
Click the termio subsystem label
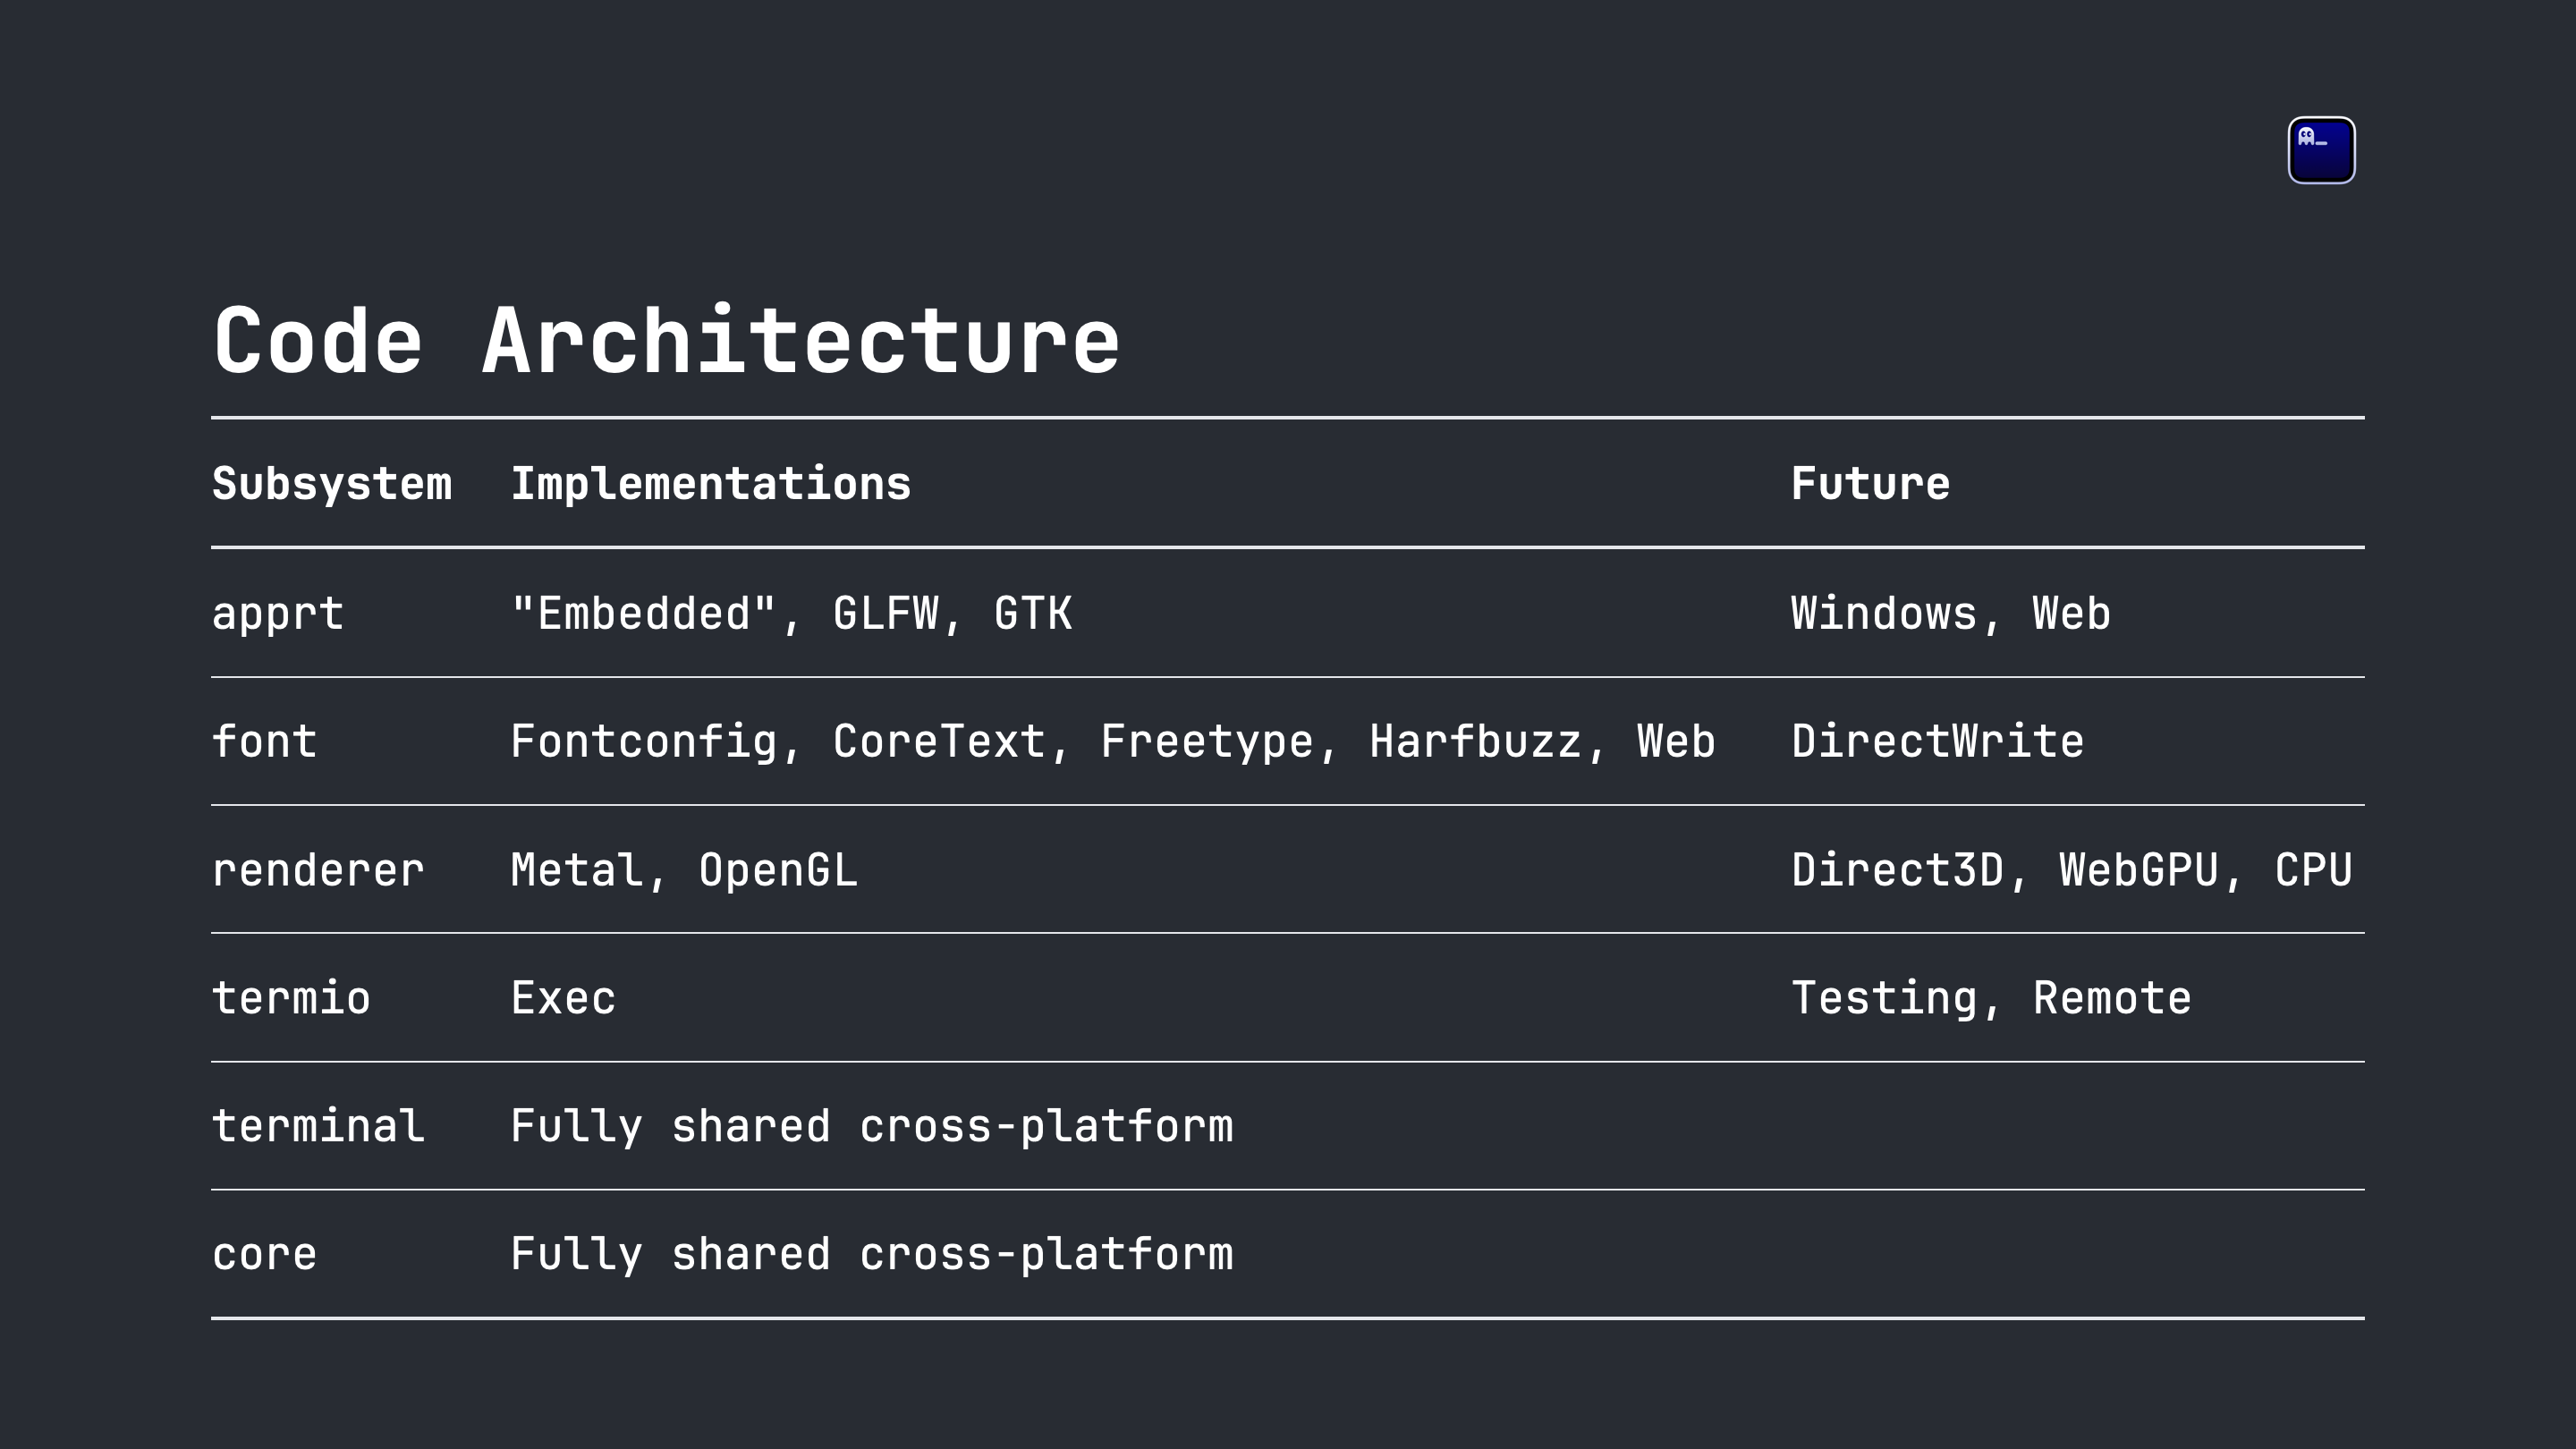coord(291,998)
